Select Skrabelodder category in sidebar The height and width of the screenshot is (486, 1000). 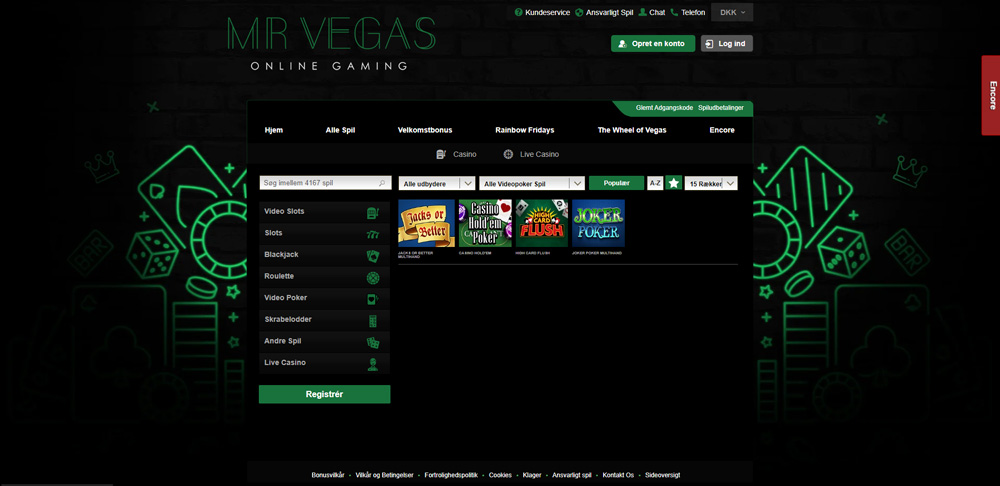click(x=325, y=320)
